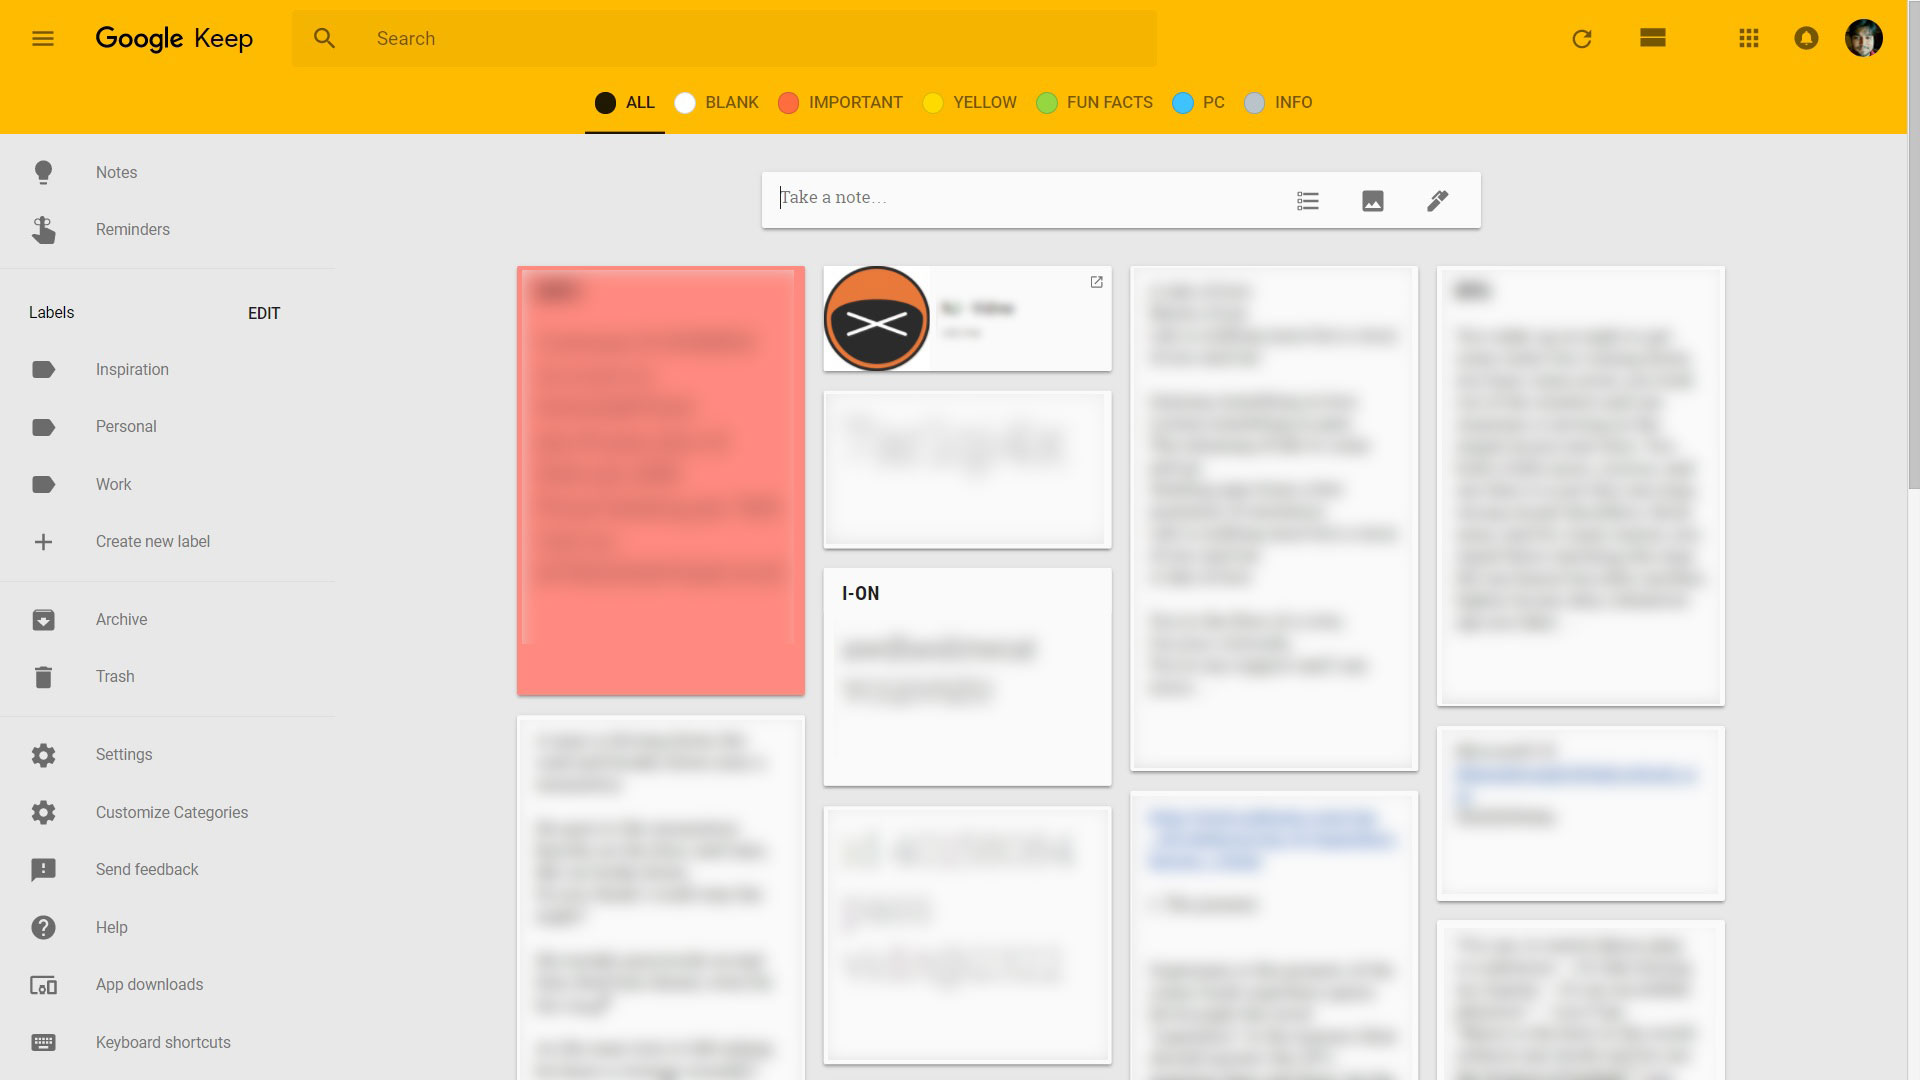Screen dimensions: 1920x1080
Task: Open Settings in the sidebar
Action: tap(124, 755)
